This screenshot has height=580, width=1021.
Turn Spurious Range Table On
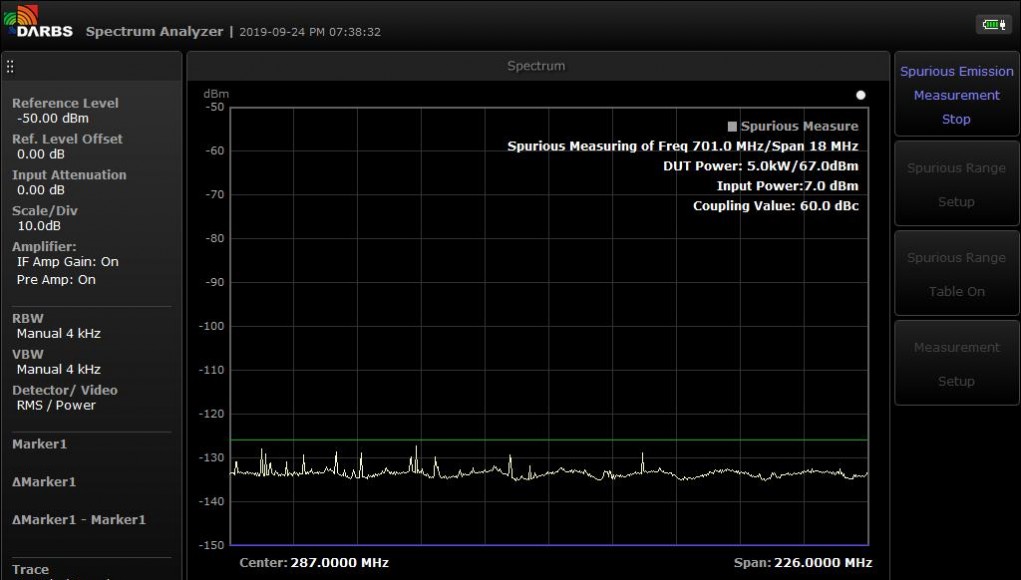tap(956, 274)
